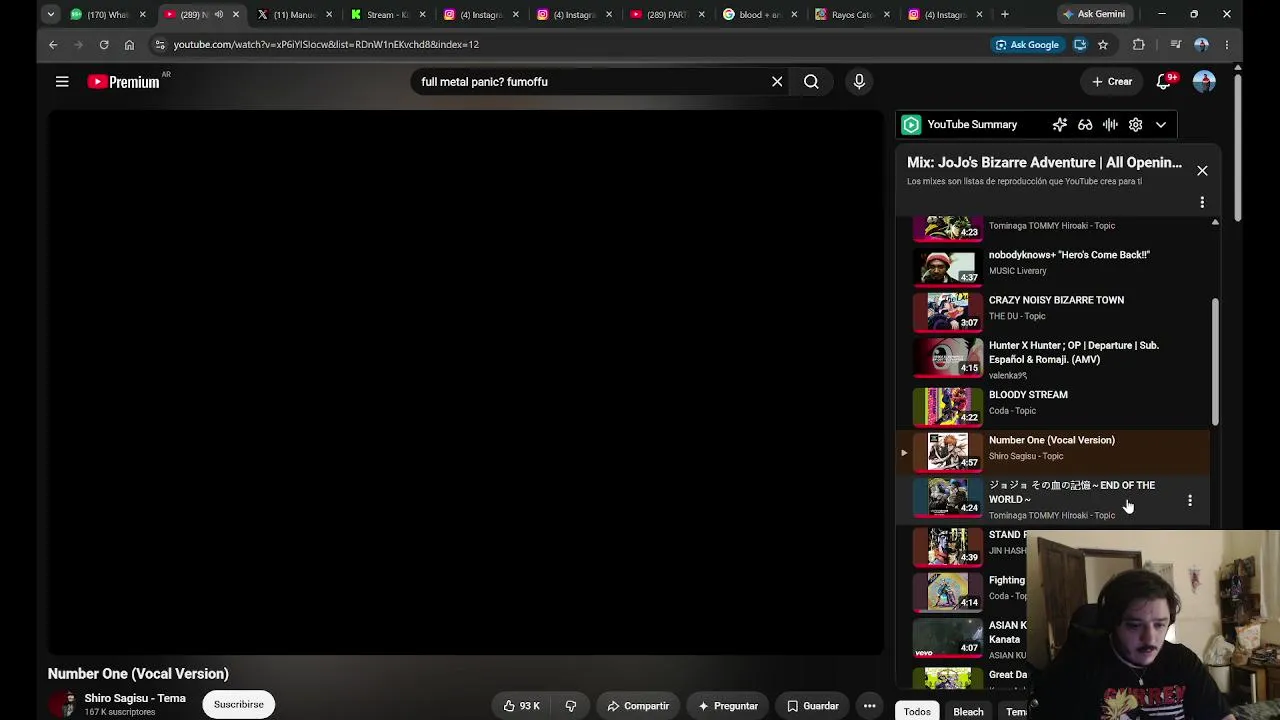Click the Crear button
Viewport: 1280px width, 720px height.
(x=1112, y=82)
